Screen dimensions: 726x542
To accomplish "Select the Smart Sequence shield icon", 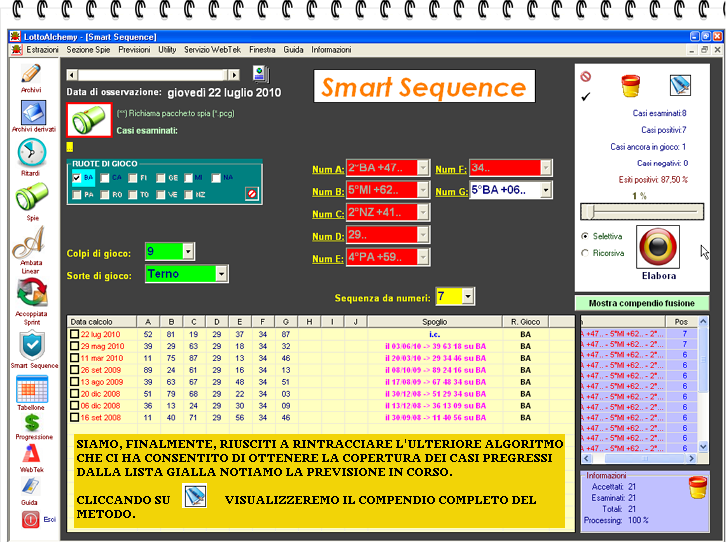I will coord(32,346).
